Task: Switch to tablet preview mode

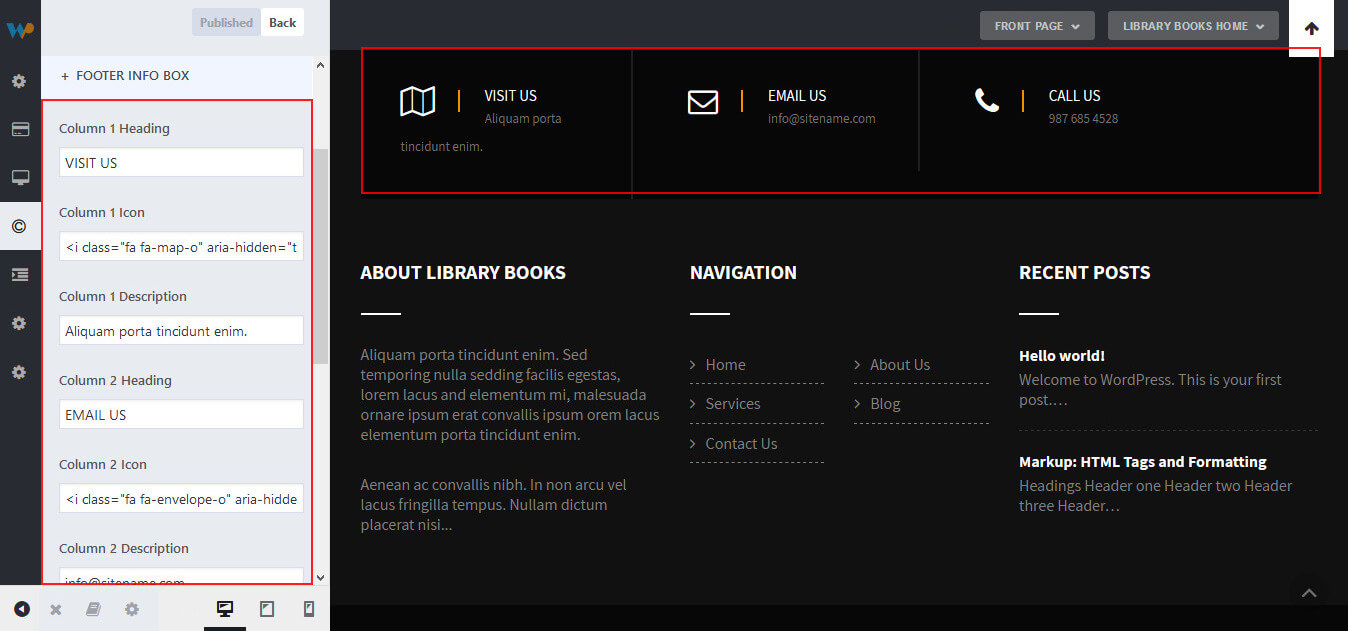Action: tap(267, 609)
